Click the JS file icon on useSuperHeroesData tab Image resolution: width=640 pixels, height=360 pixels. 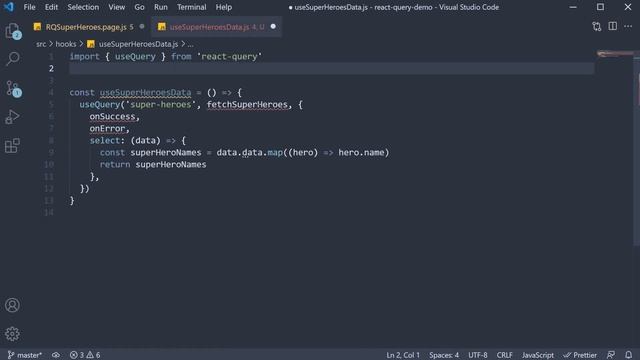tap(162, 27)
